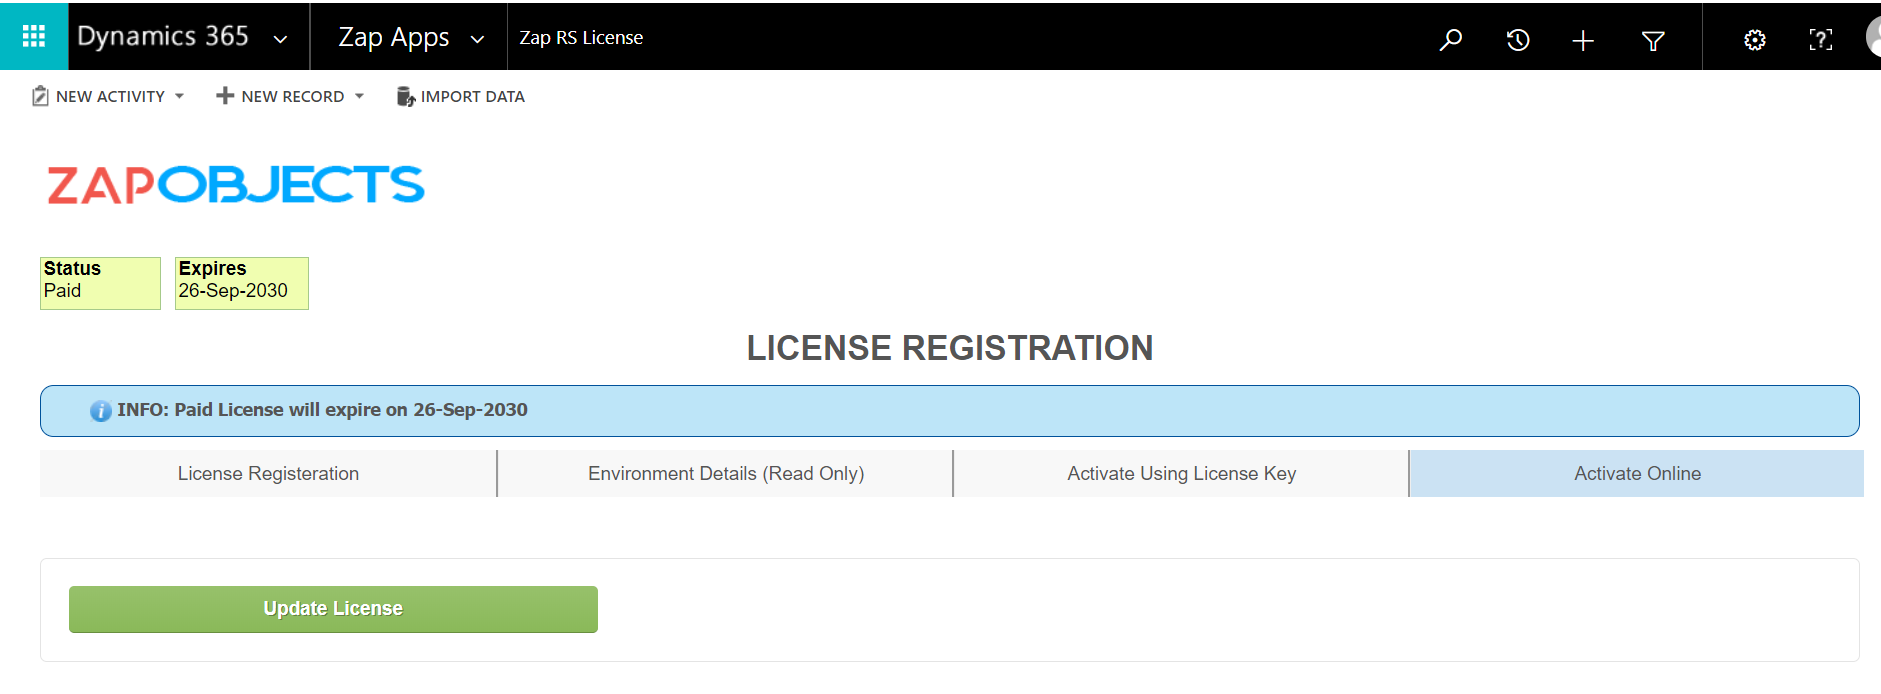Open recently viewed items history icon
The height and width of the screenshot is (694, 1881).
tap(1518, 40)
